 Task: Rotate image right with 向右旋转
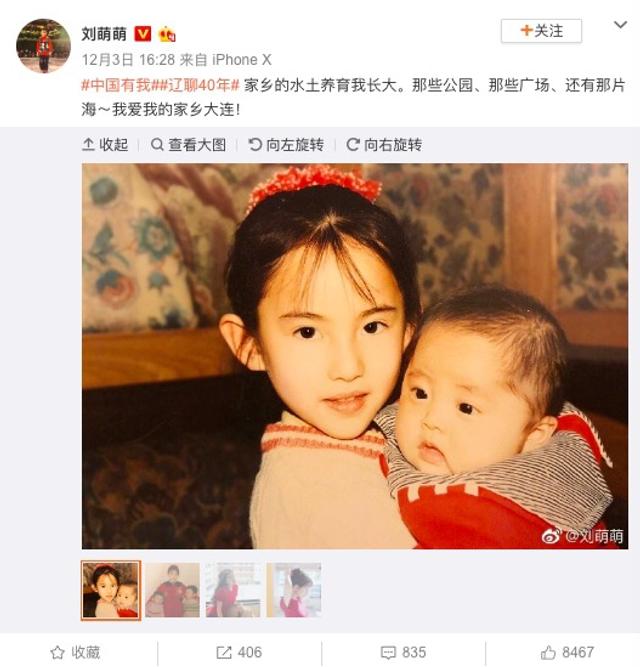[x=384, y=145]
